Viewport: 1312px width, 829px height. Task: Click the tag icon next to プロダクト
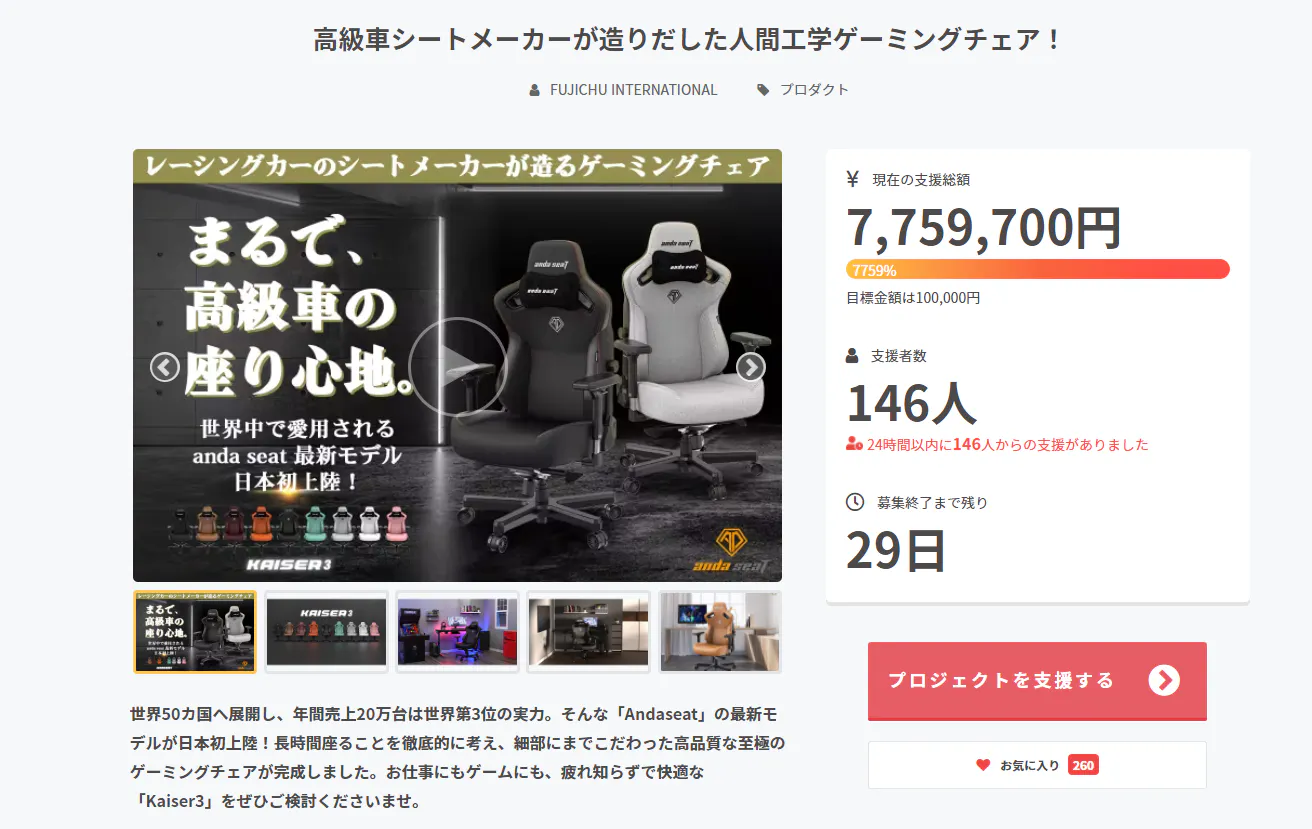pos(763,90)
